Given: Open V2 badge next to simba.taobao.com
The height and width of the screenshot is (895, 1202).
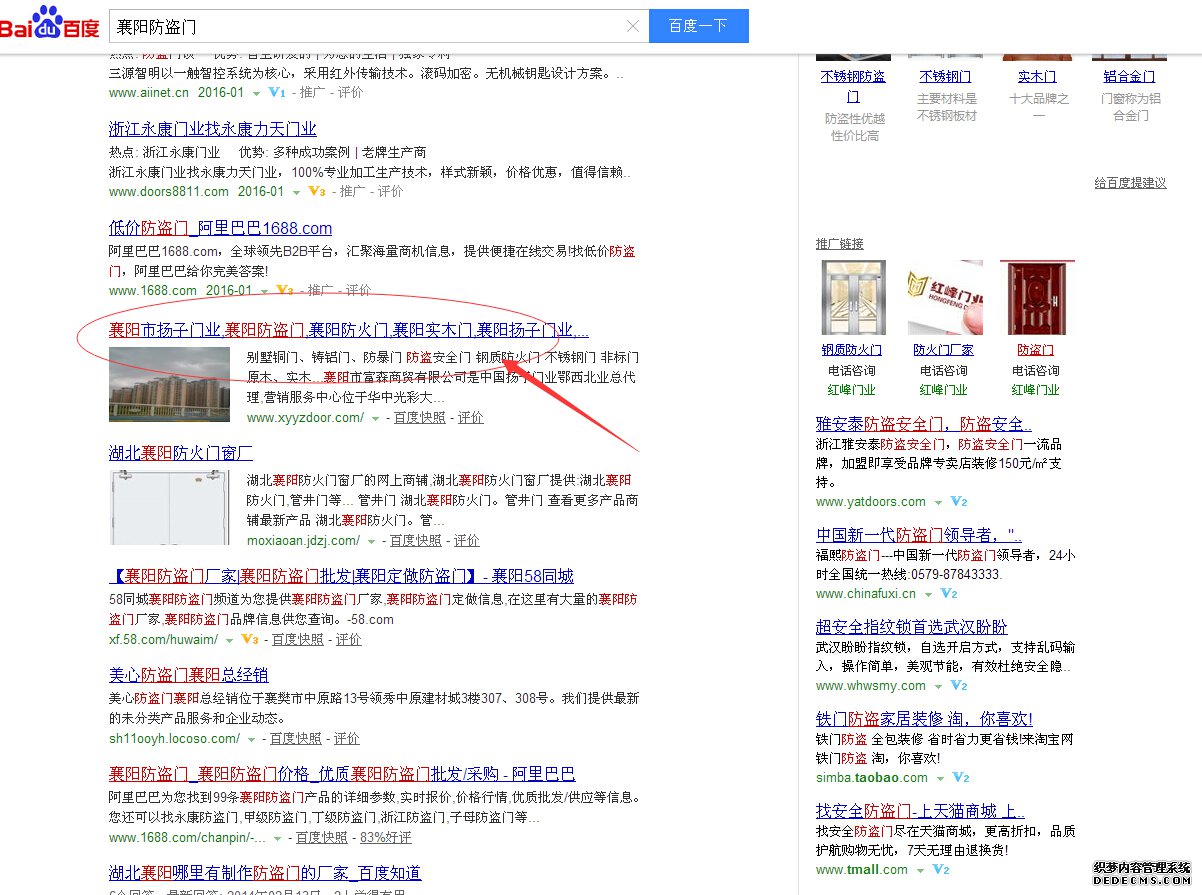Looking at the screenshot, I should tap(960, 778).
